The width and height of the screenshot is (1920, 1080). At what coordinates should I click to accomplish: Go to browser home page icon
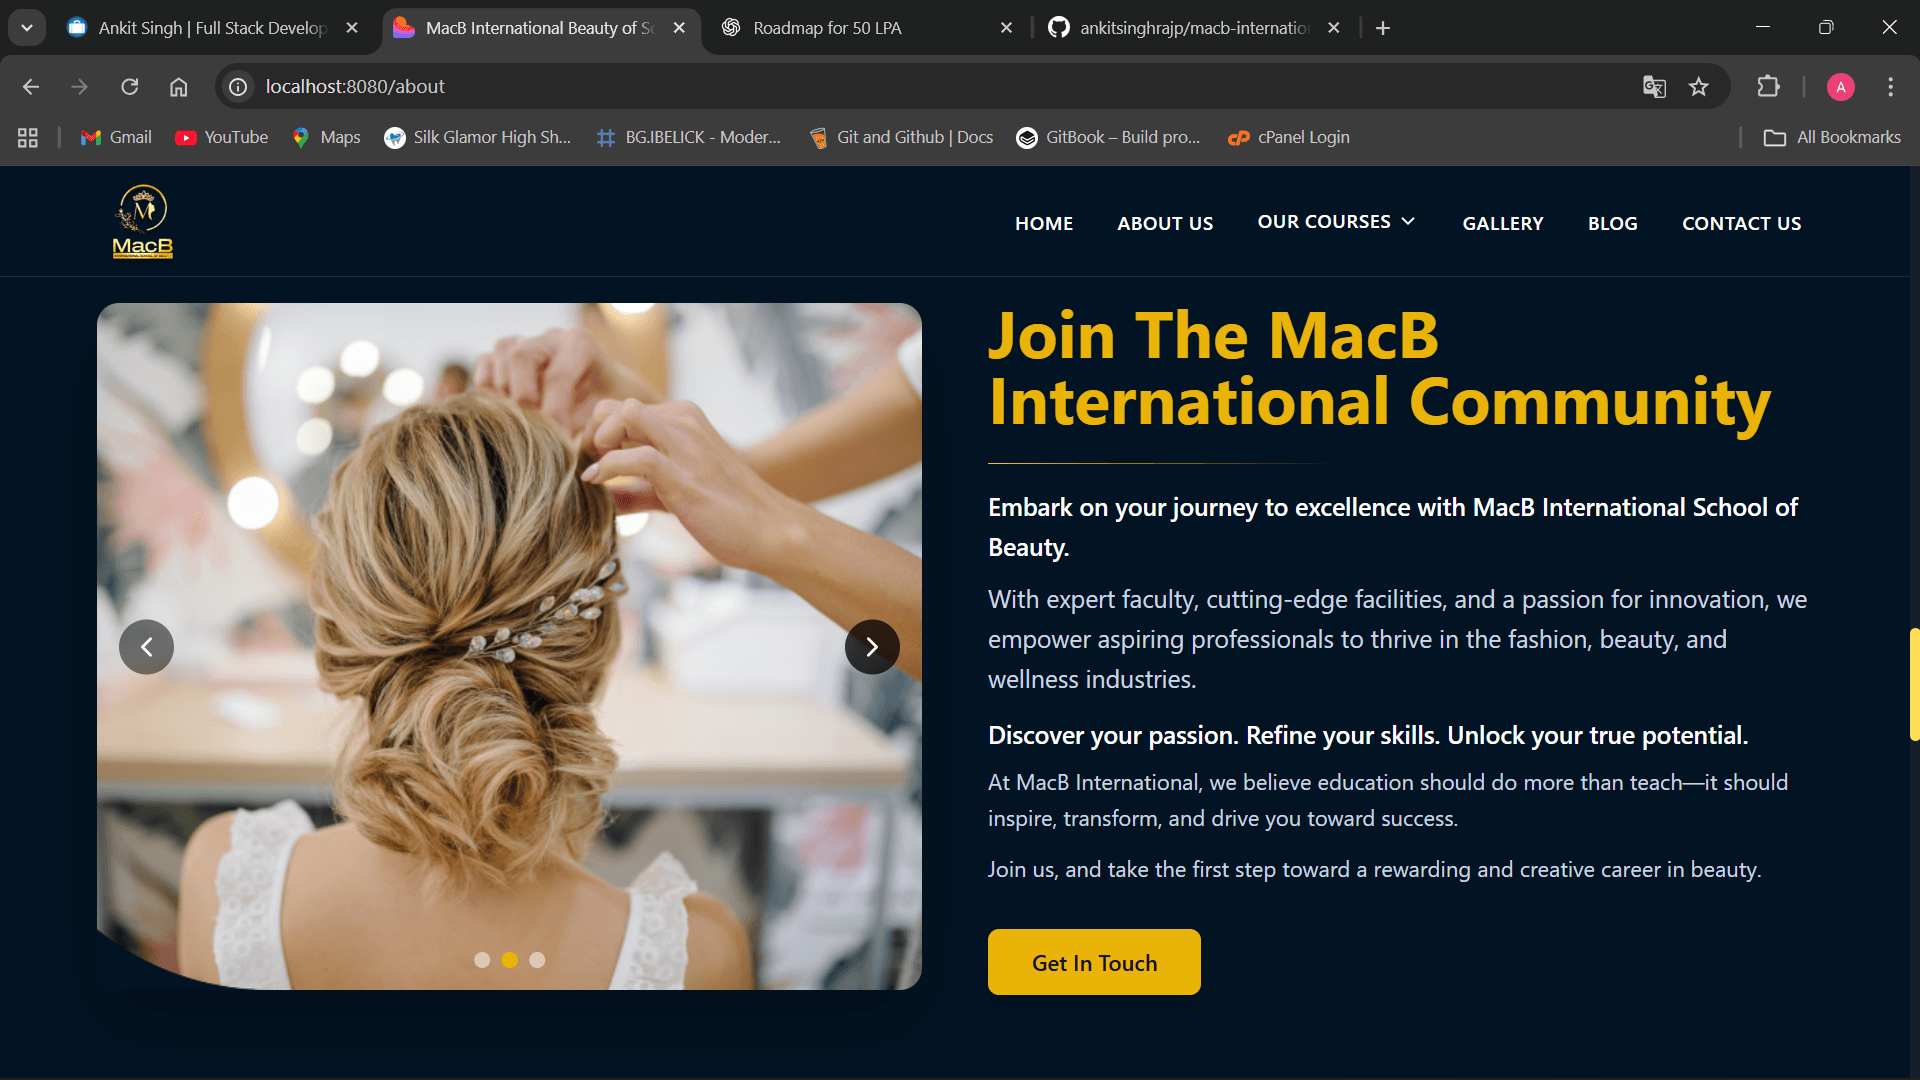pos(178,87)
